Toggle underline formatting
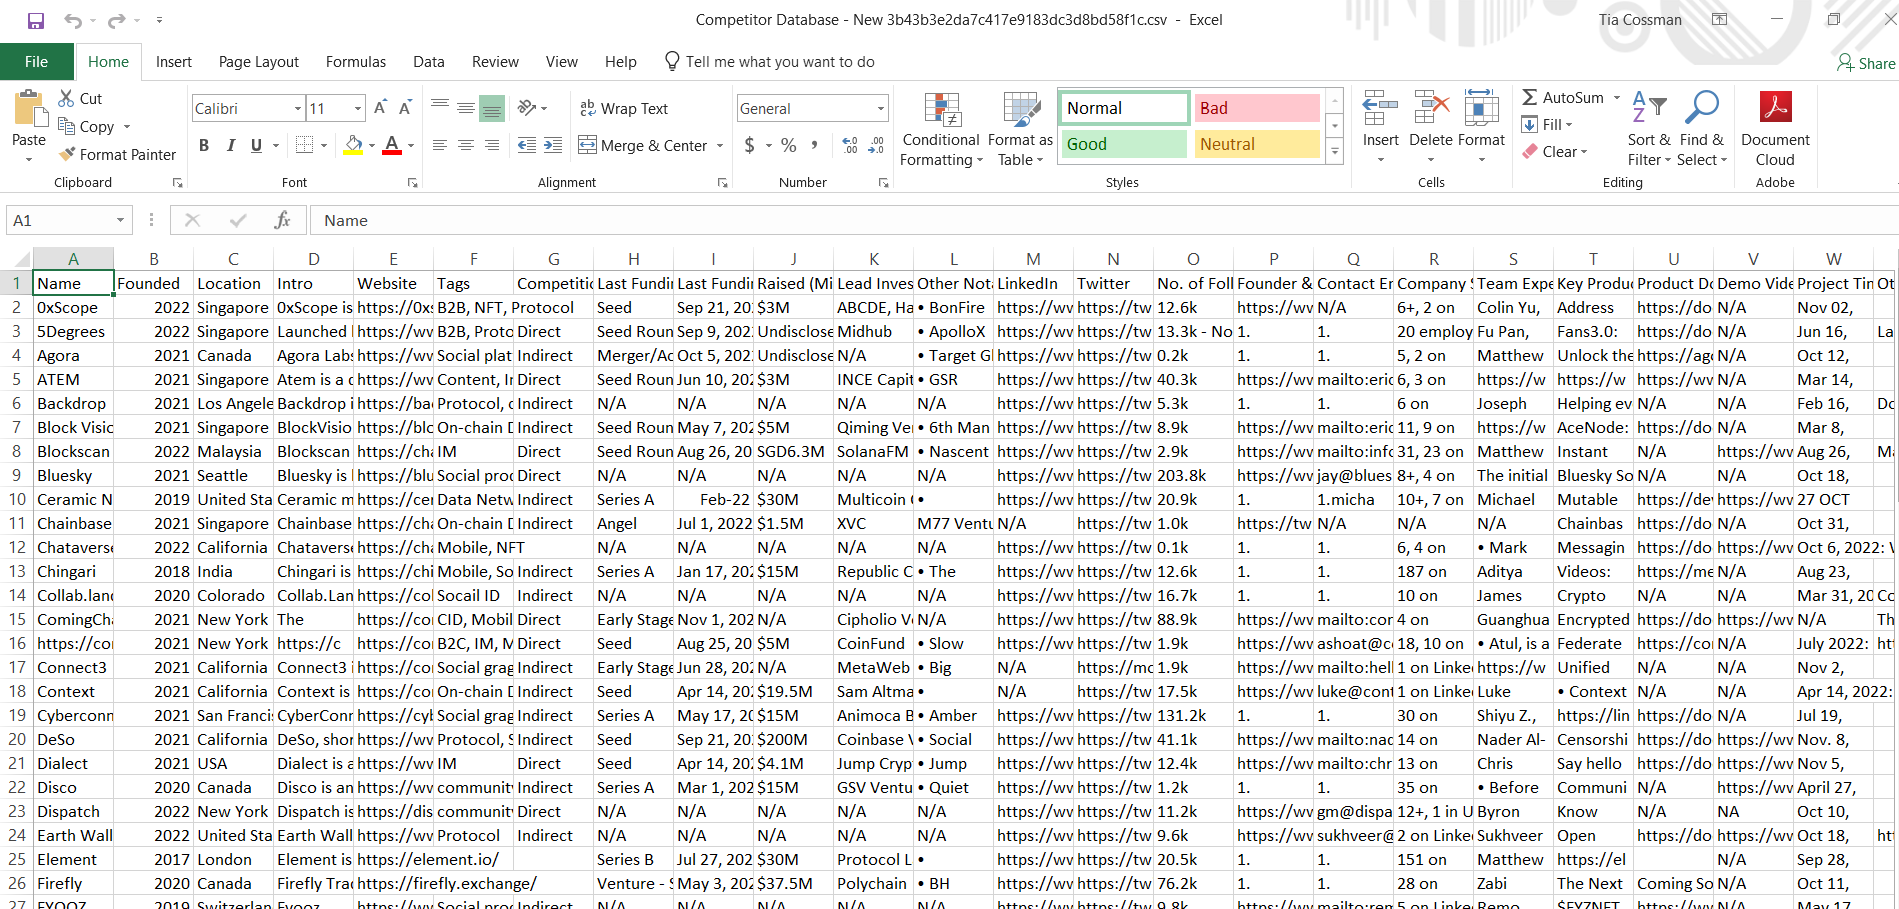1899x909 pixels. coord(256,145)
